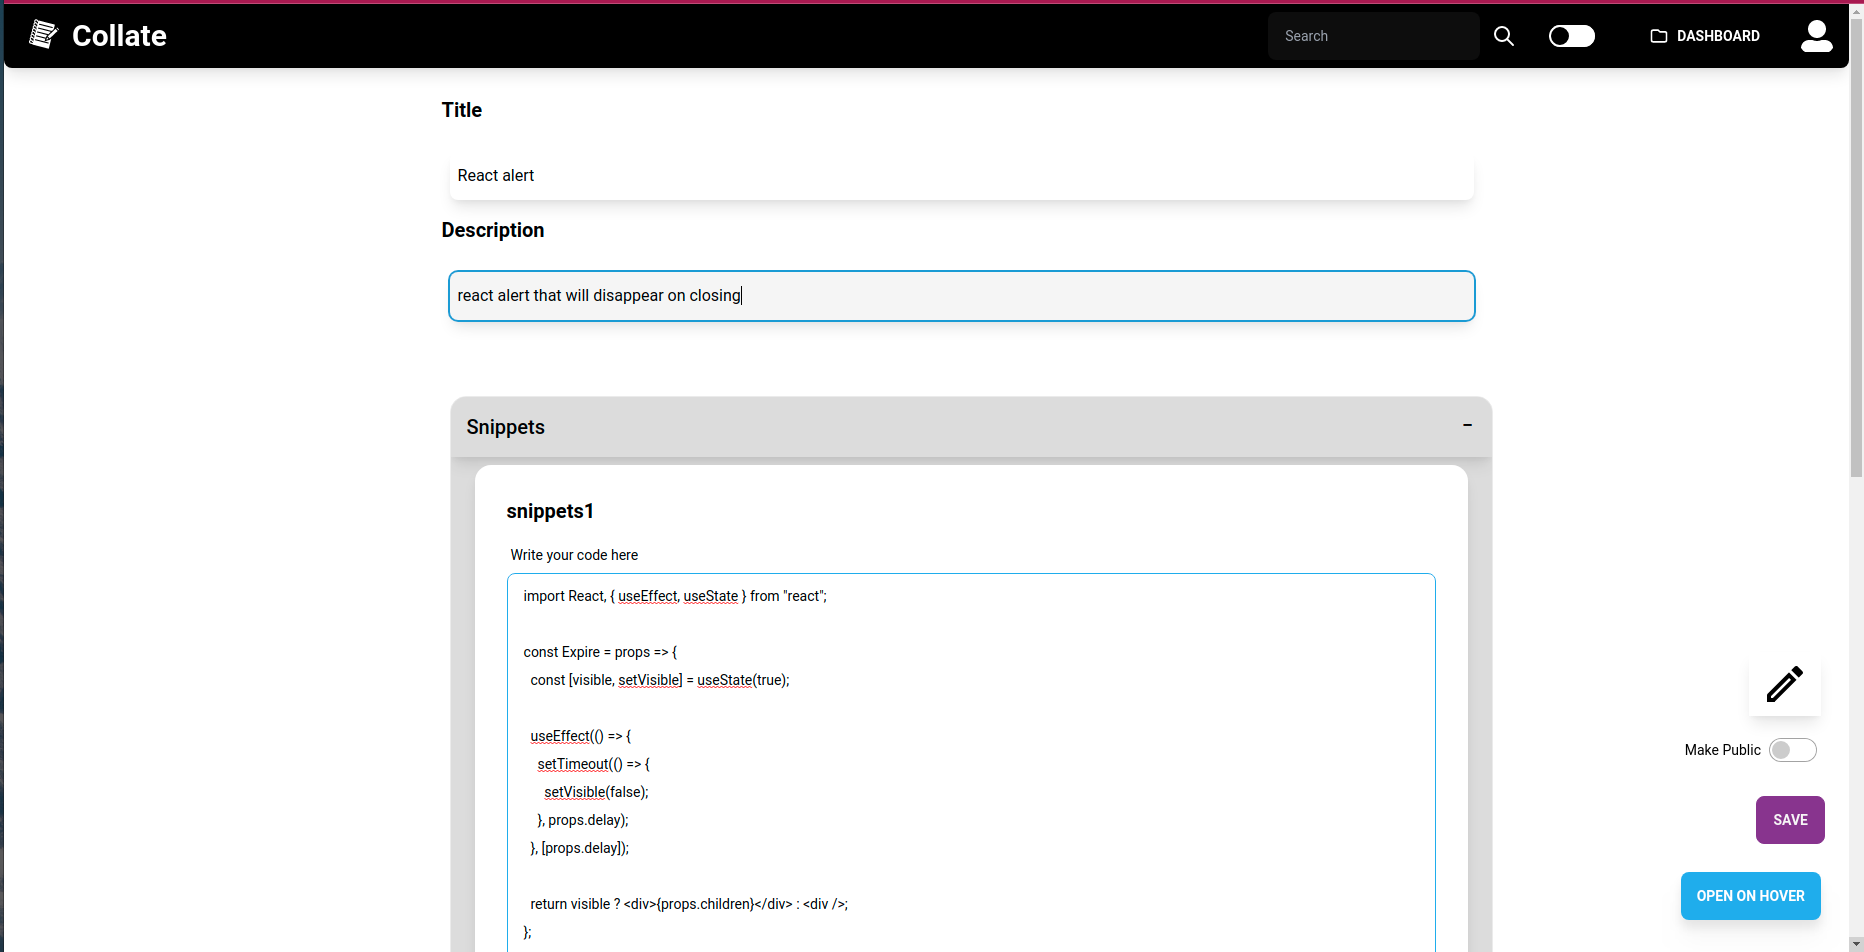Screen dimensions: 1864x952
Task: Click the Collate brand name in header
Action: pyautogui.click(x=119, y=36)
